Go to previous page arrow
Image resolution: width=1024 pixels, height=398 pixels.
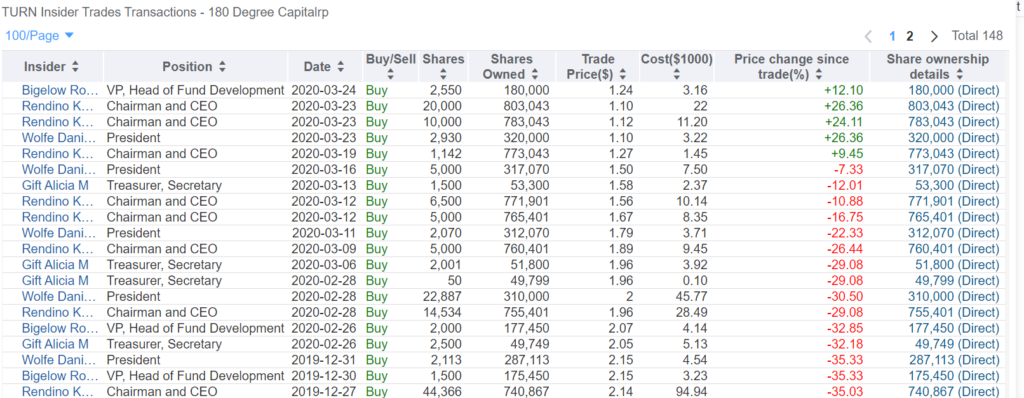pos(868,37)
